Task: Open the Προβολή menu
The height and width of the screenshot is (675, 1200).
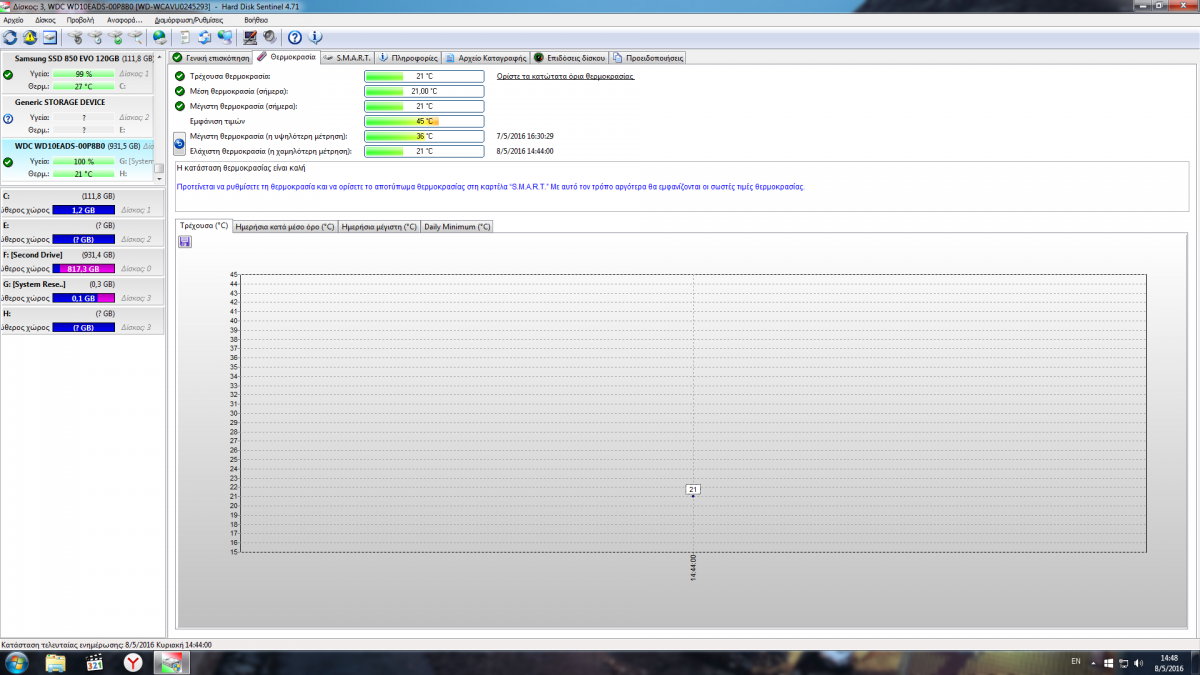Action: 81,19
